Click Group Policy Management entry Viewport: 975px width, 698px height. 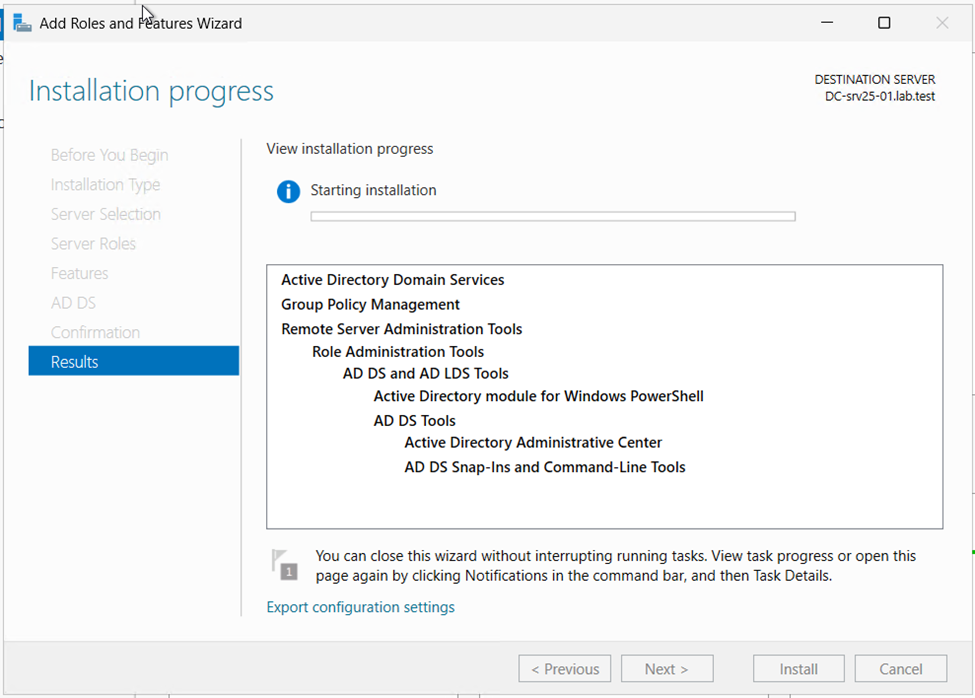(x=370, y=305)
